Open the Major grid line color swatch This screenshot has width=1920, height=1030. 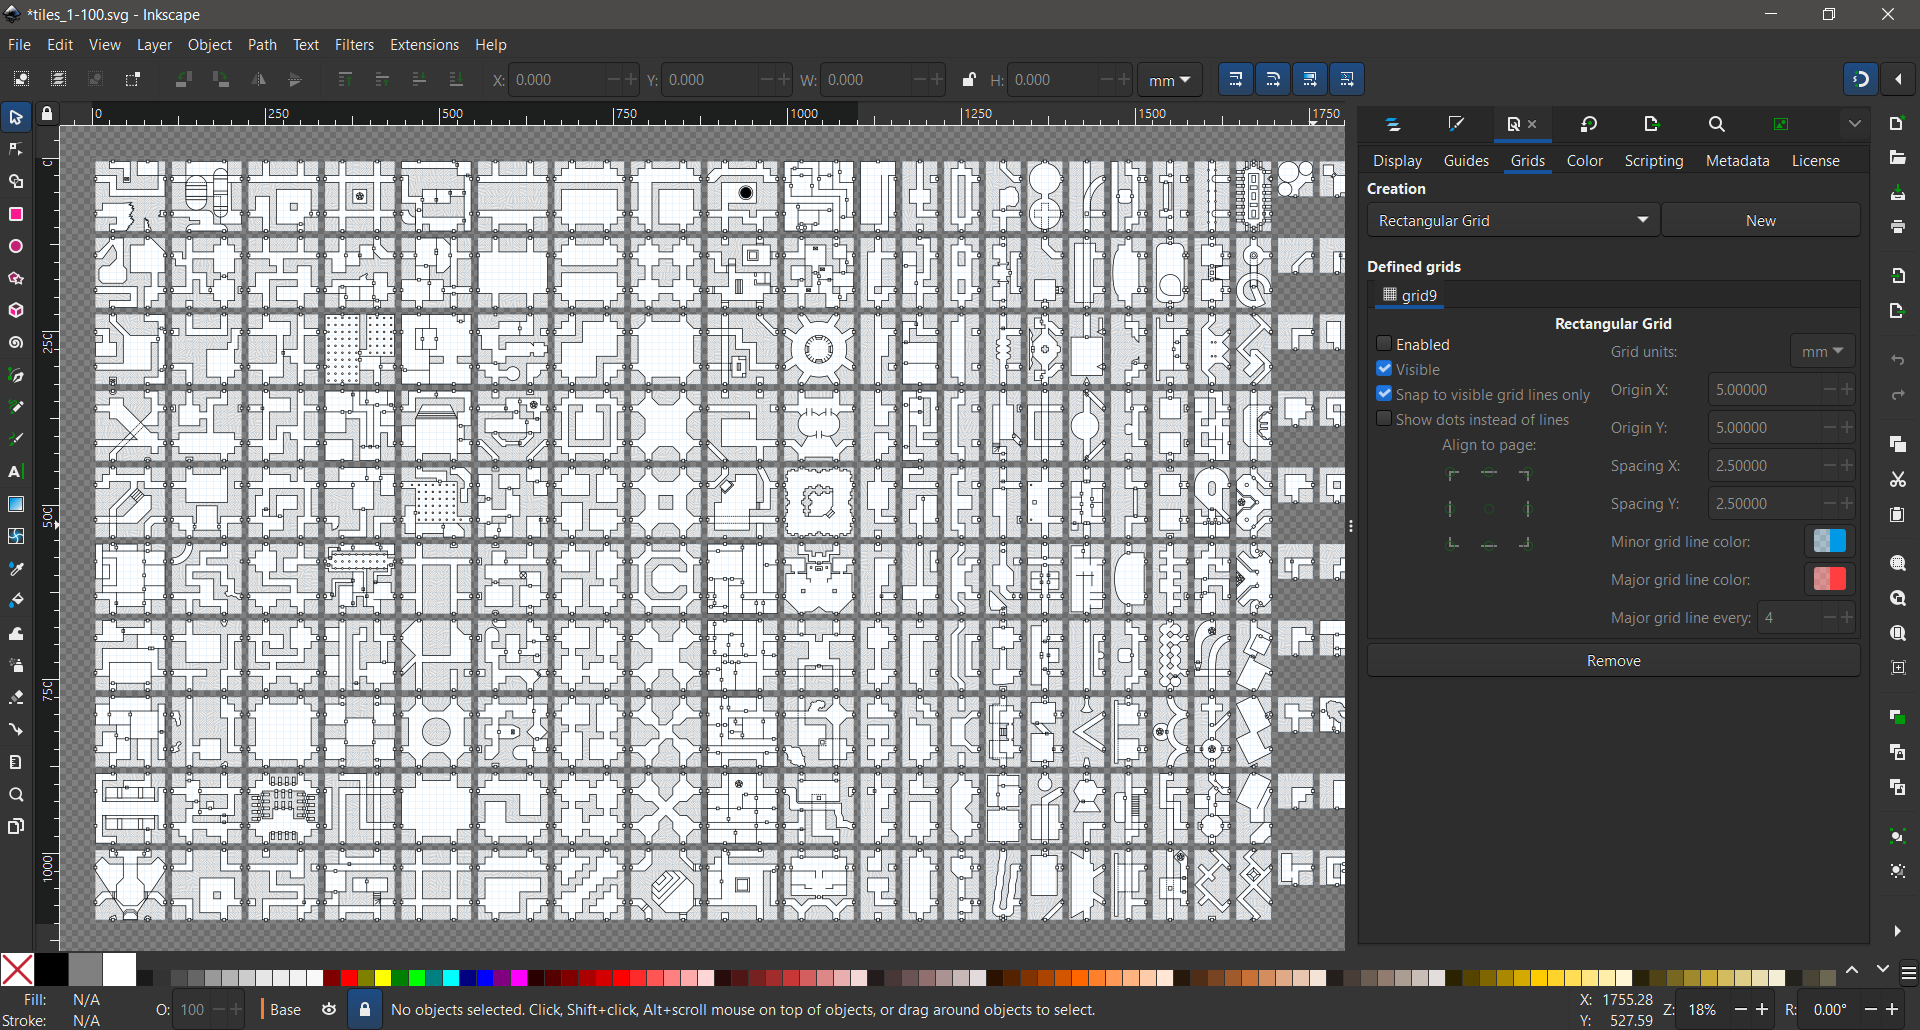point(1829,580)
